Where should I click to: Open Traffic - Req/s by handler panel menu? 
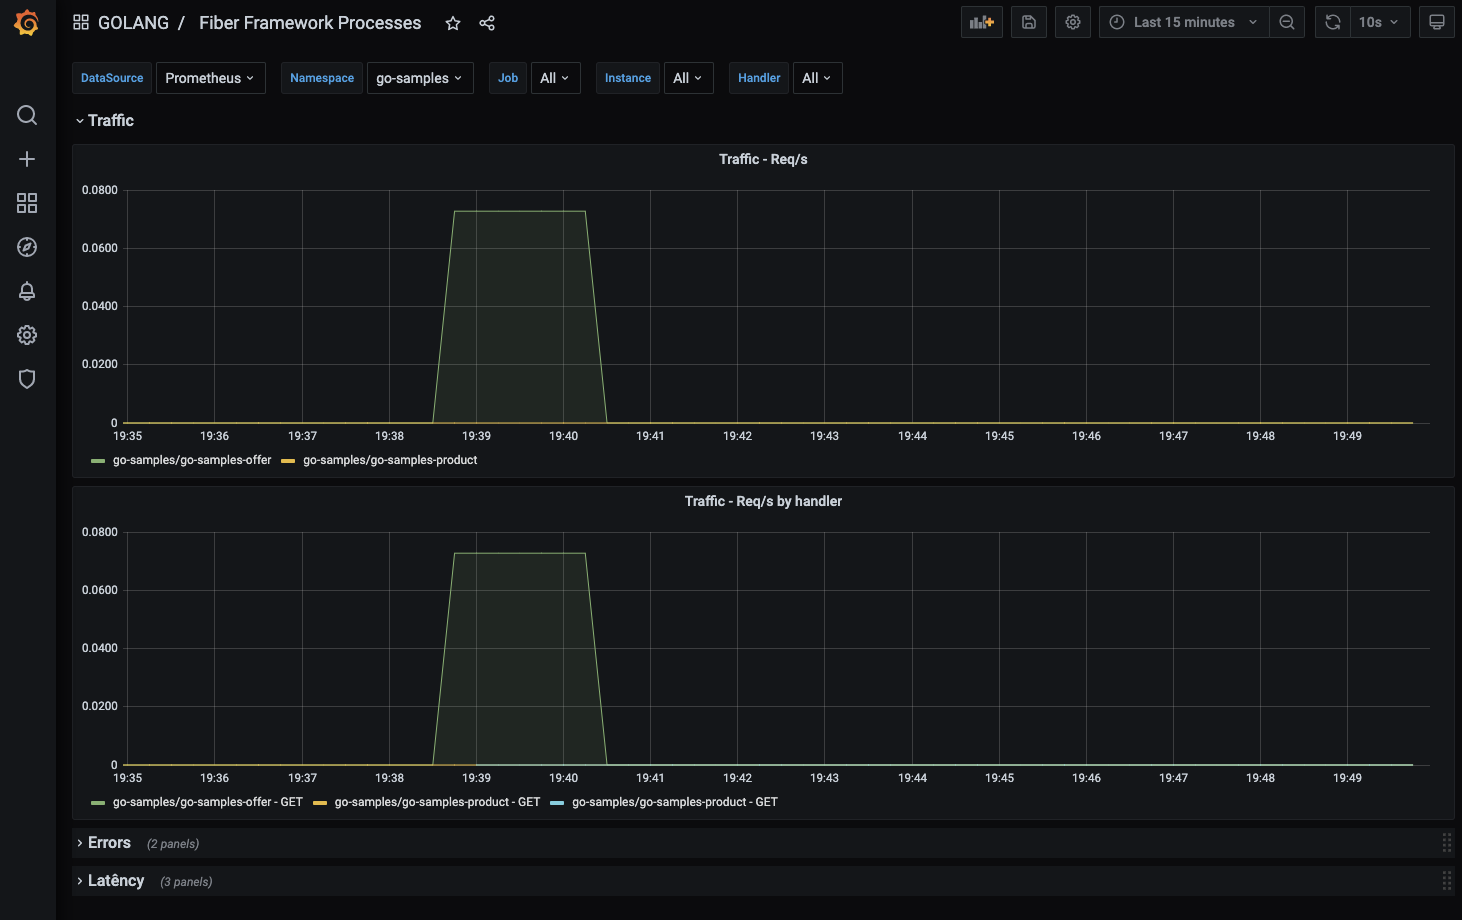click(x=763, y=501)
